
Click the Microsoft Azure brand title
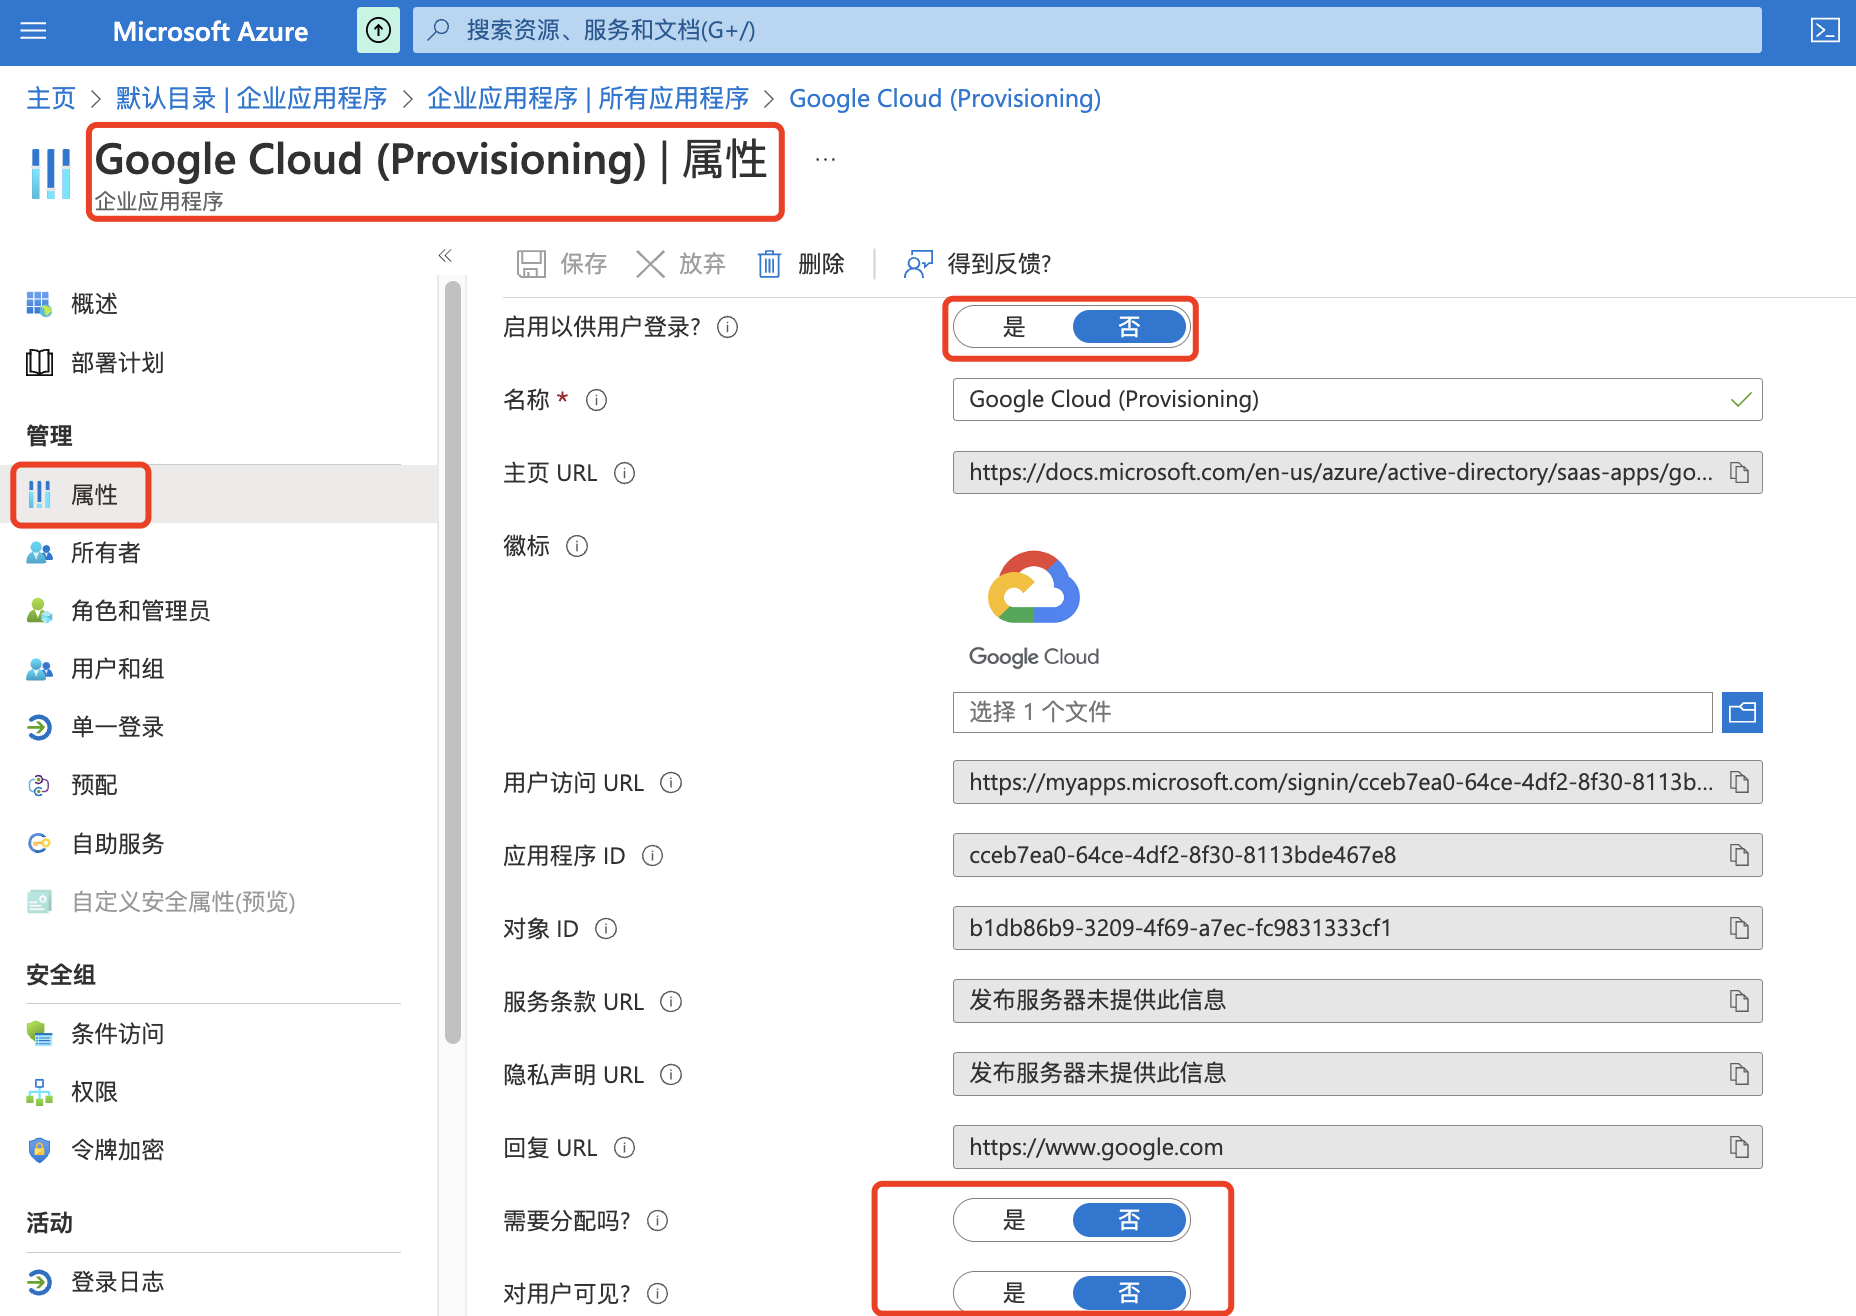[x=210, y=31]
